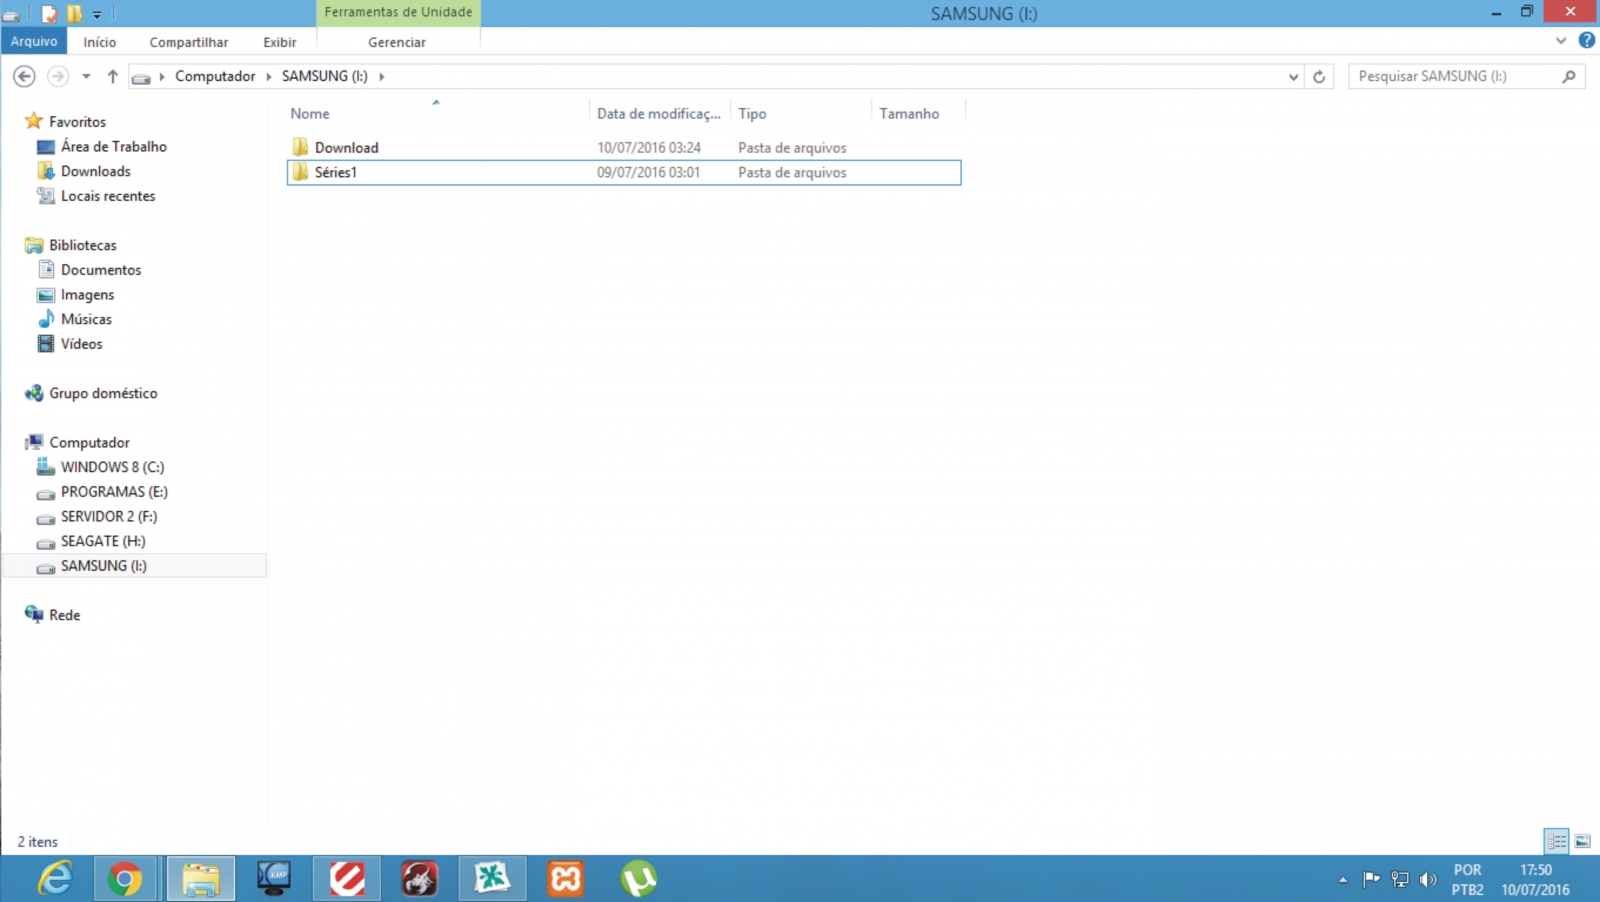The width and height of the screenshot is (1600, 902).
Task: Open the Arquivo menu
Action: (x=34, y=41)
